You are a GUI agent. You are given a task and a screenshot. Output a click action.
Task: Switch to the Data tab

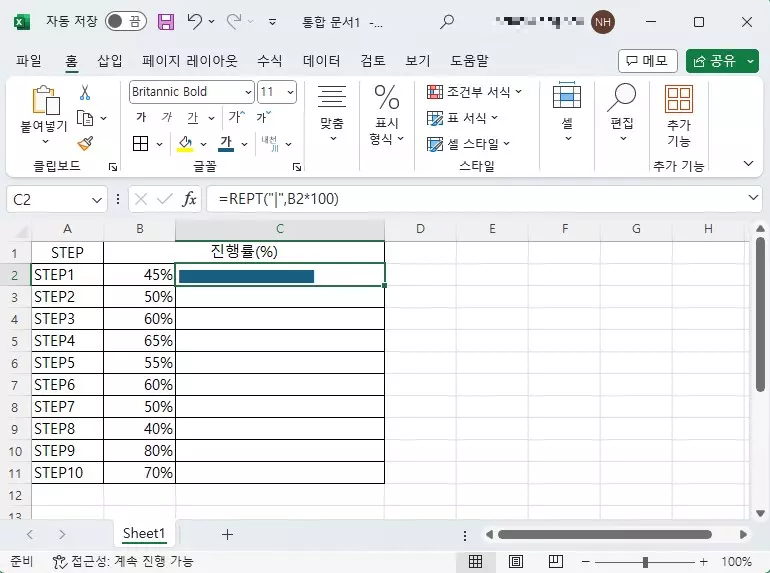pos(322,61)
